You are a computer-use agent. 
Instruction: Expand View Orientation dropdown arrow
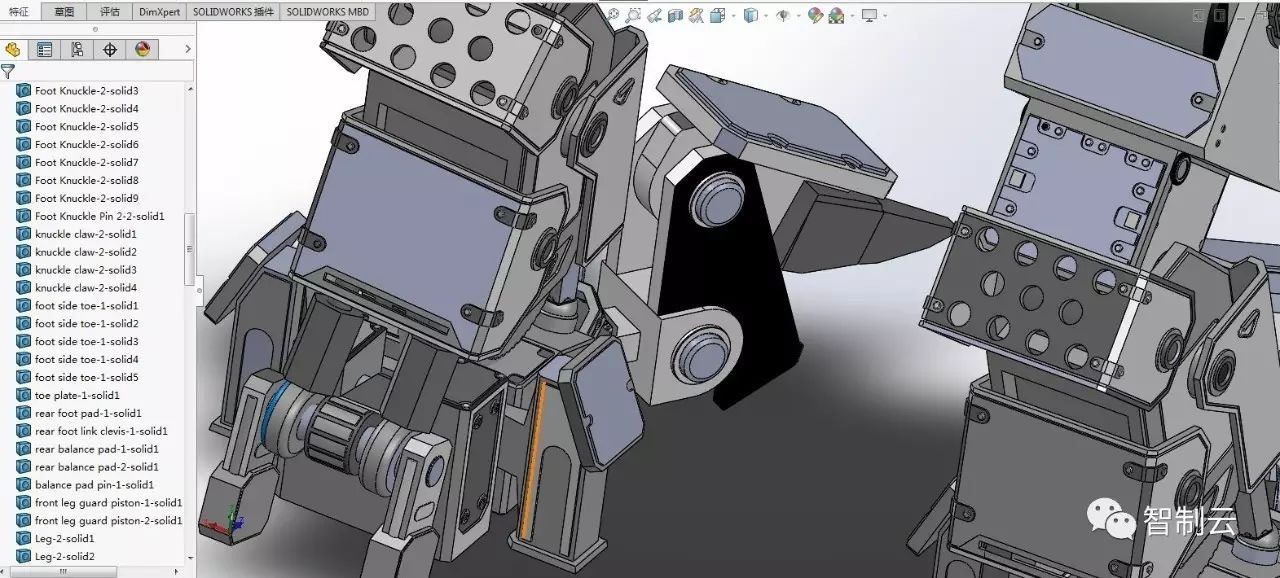point(734,16)
